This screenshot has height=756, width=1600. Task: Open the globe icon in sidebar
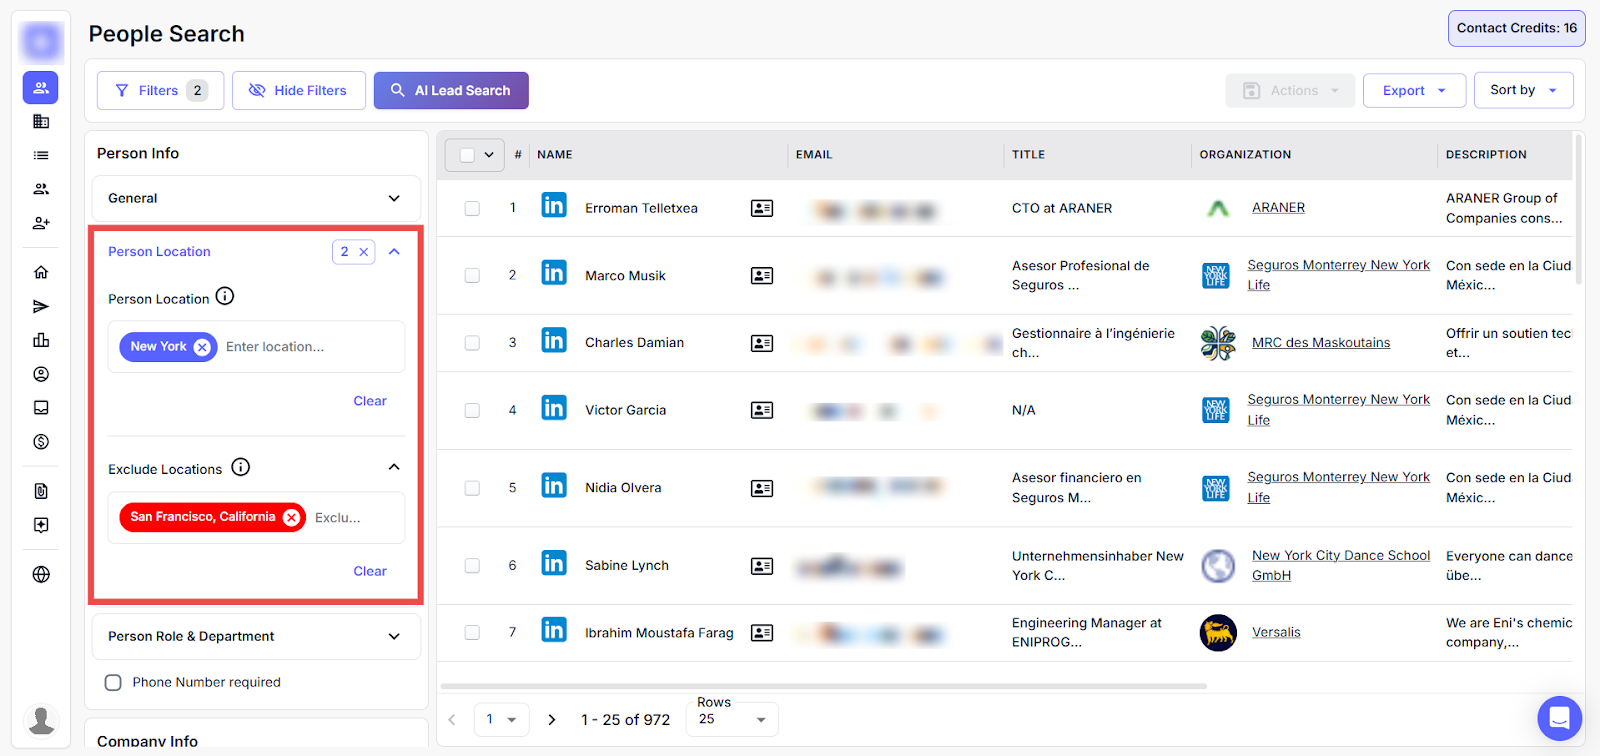(x=41, y=574)
